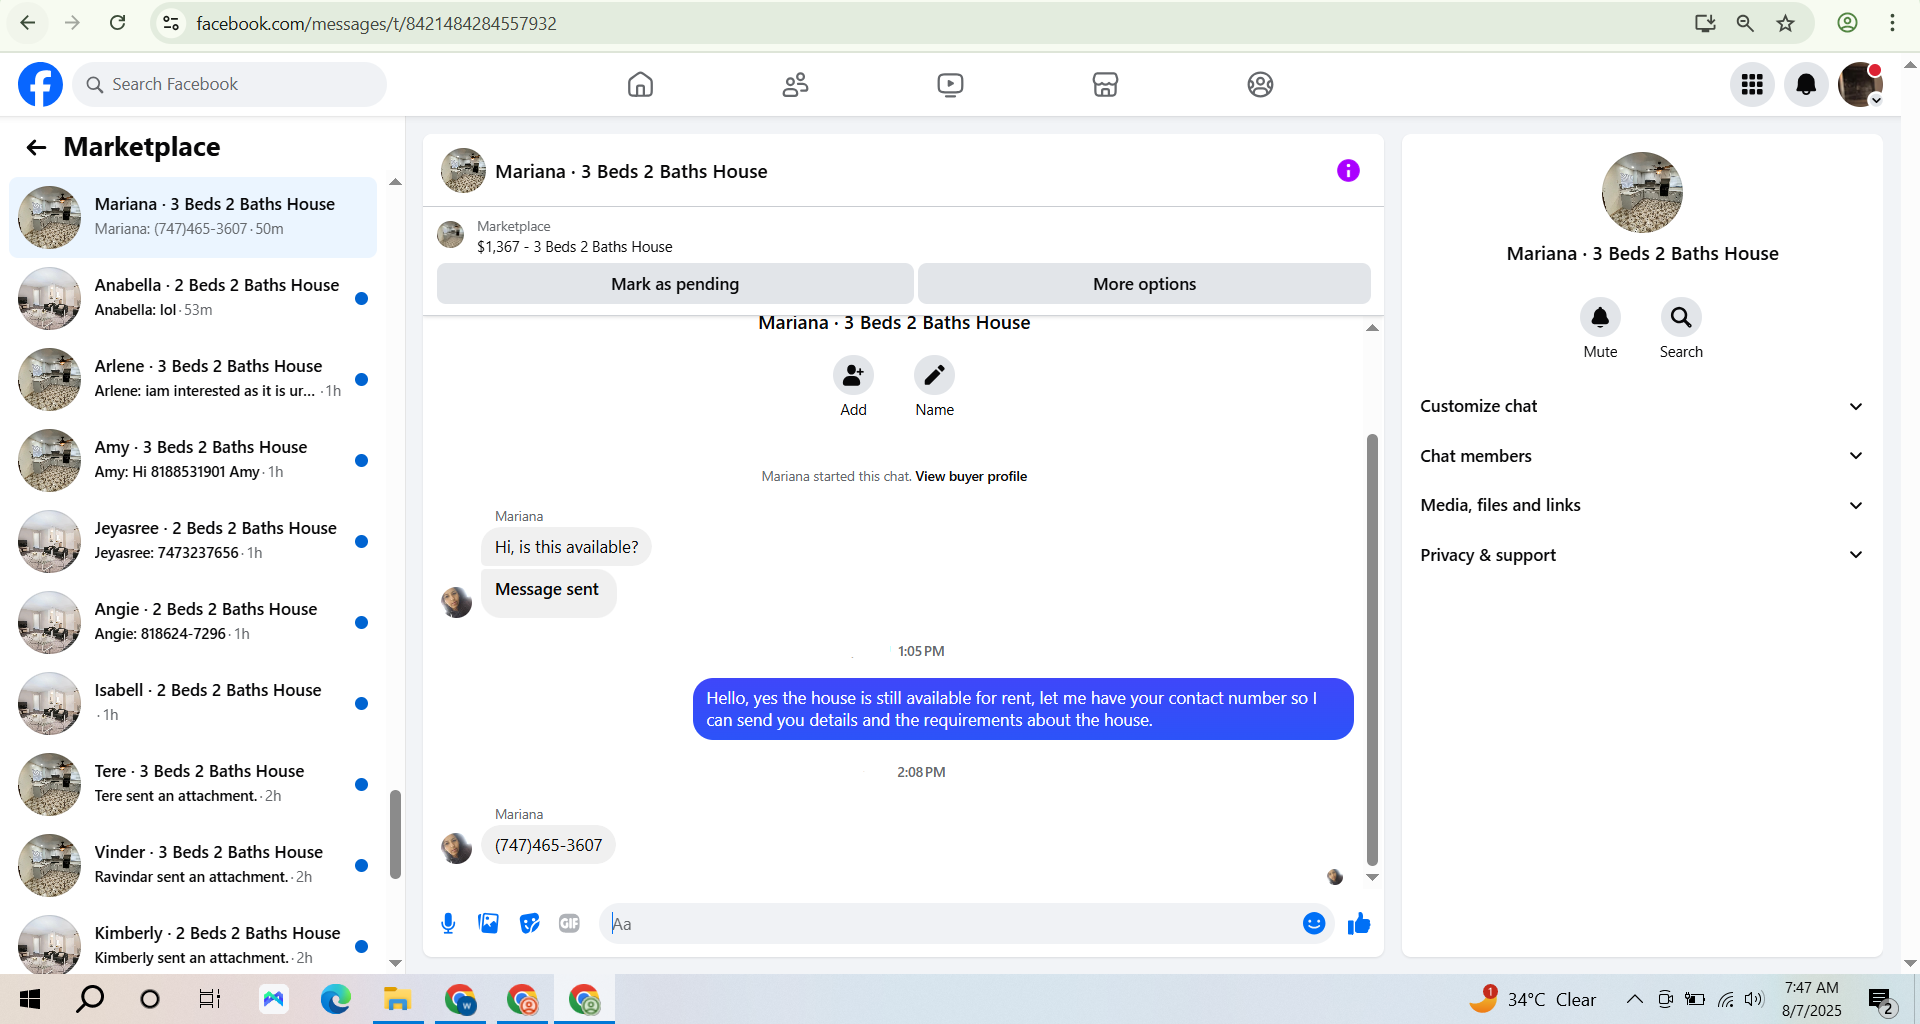Choose a sticker icon
The height and width of the screenshot is (1024, 1920).
pos(529,924)
